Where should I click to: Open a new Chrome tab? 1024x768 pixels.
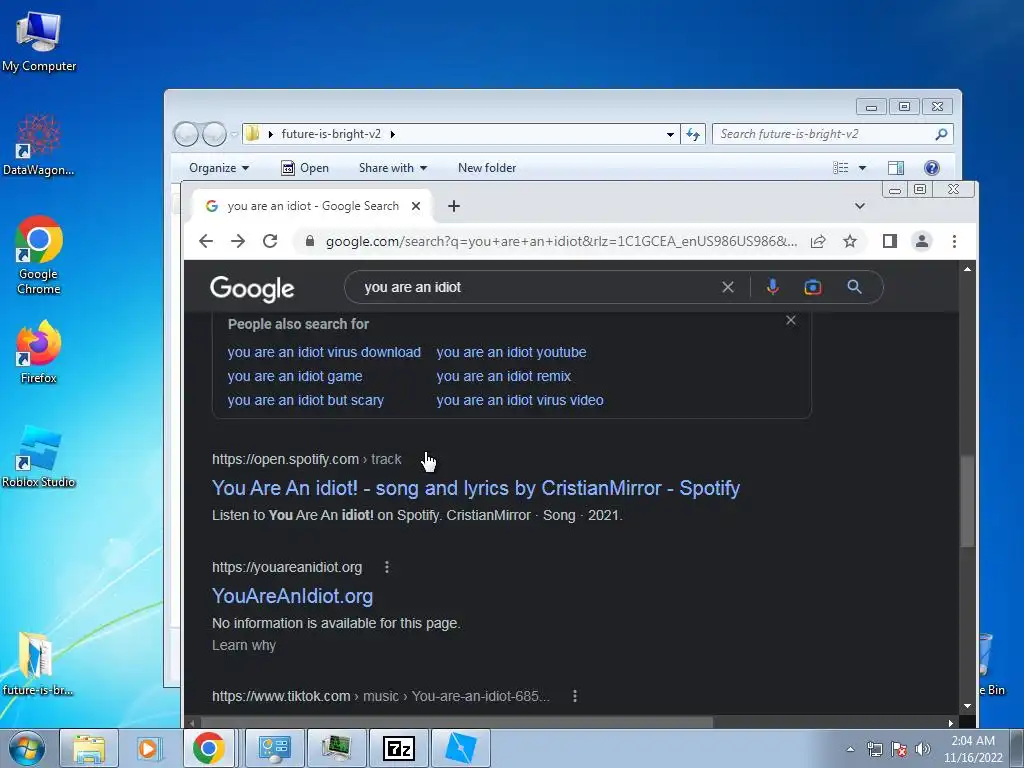(x=454, y=206)
